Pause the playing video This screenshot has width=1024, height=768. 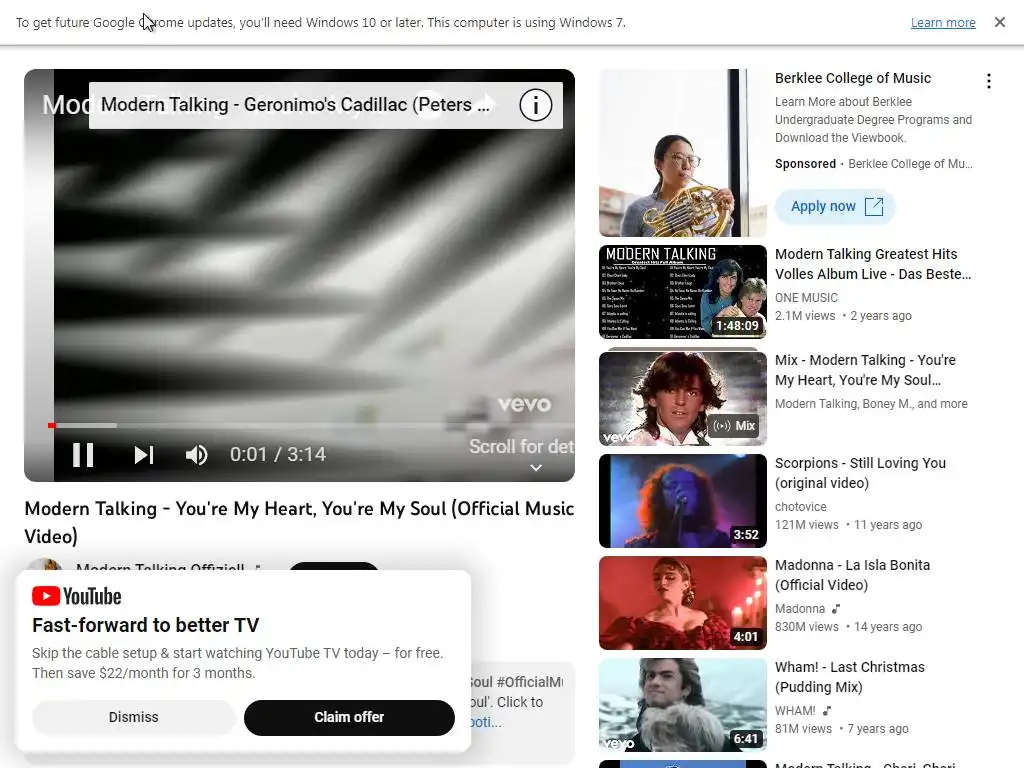83,455
